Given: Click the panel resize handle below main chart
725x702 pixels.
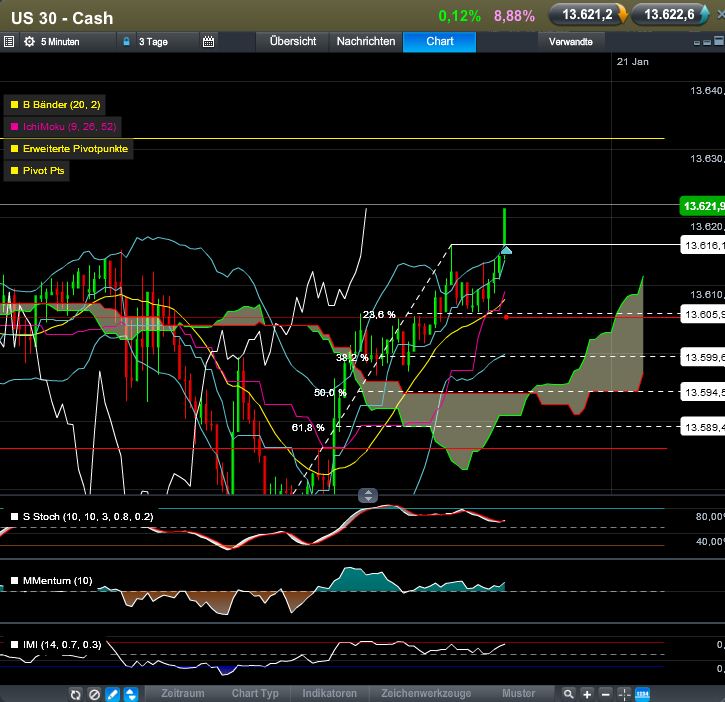Looking at the screenshot, I should coord(368,495).
